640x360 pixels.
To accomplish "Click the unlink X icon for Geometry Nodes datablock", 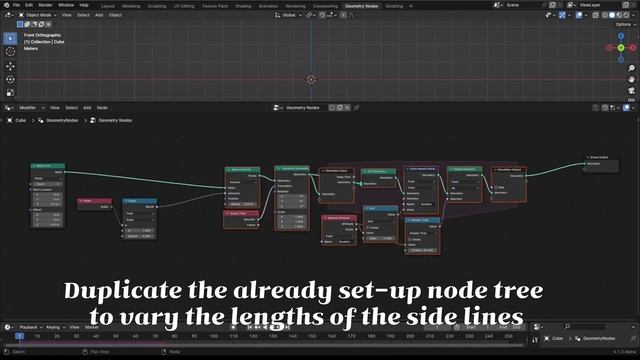I will pos(347,108).
